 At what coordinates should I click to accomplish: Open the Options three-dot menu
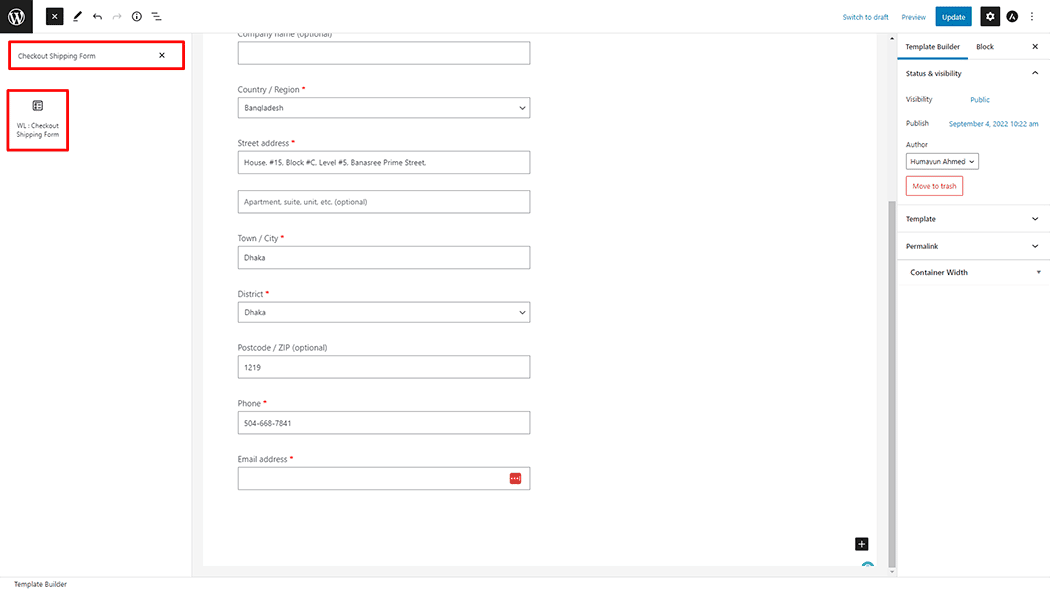(x=1032, y=16)
